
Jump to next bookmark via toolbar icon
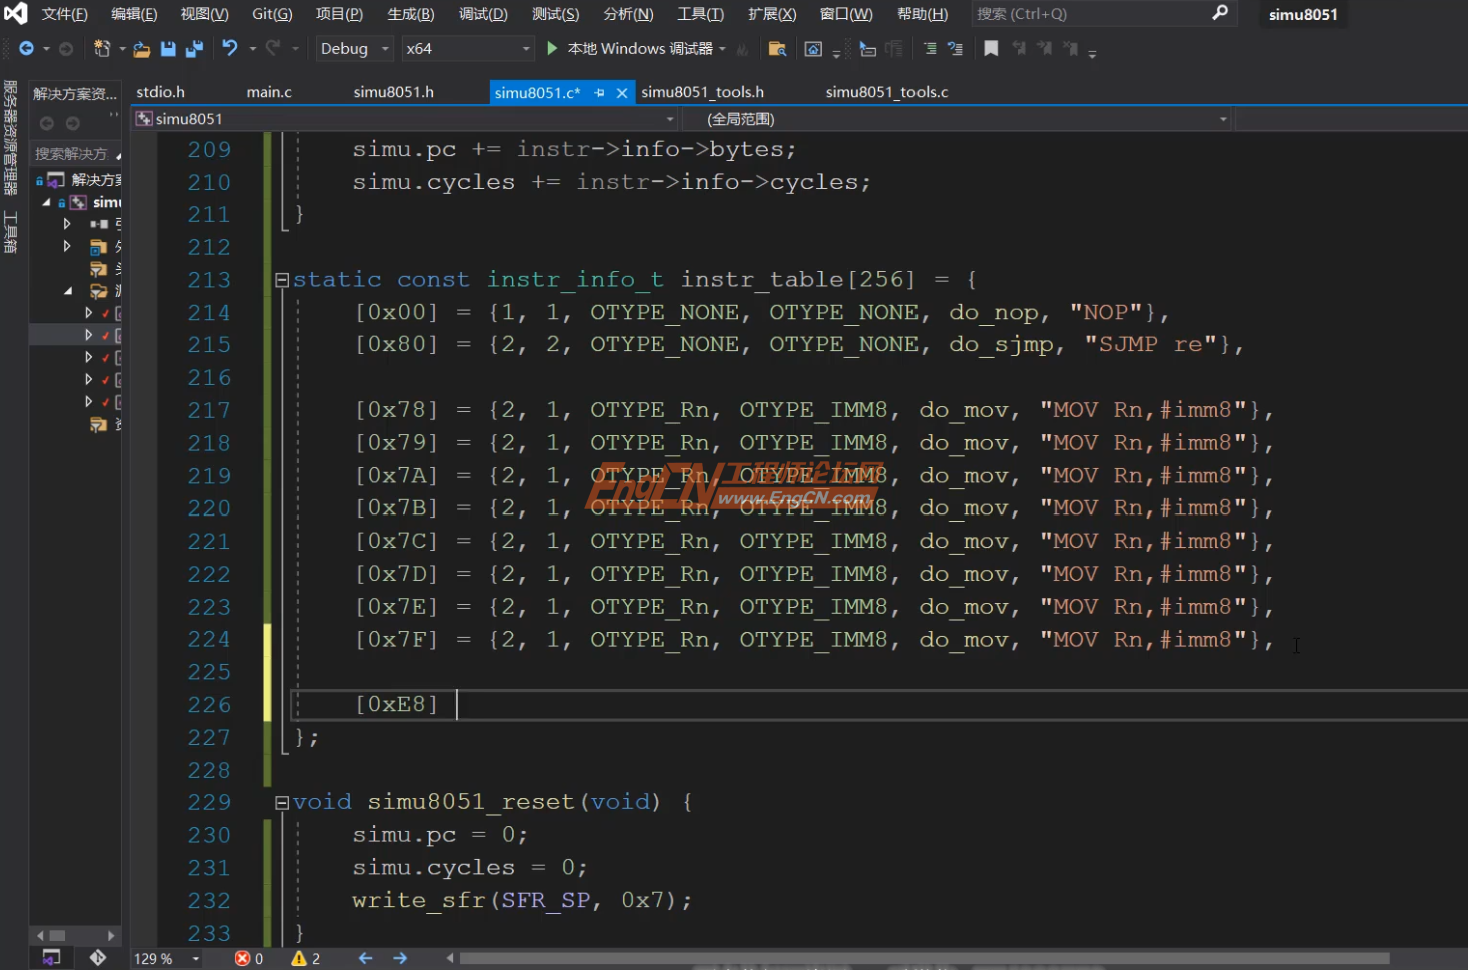[1046, 48]
